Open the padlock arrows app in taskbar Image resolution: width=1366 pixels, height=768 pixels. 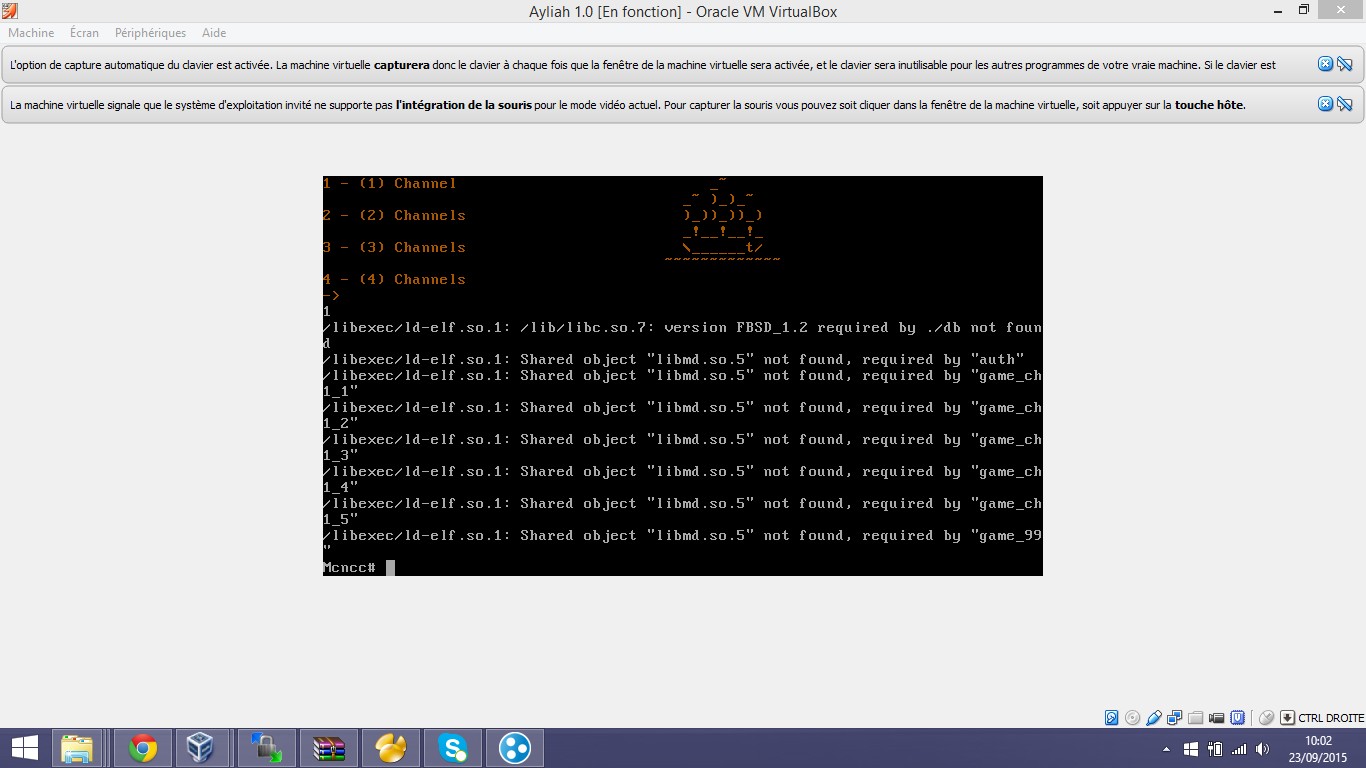click(266, 748)
